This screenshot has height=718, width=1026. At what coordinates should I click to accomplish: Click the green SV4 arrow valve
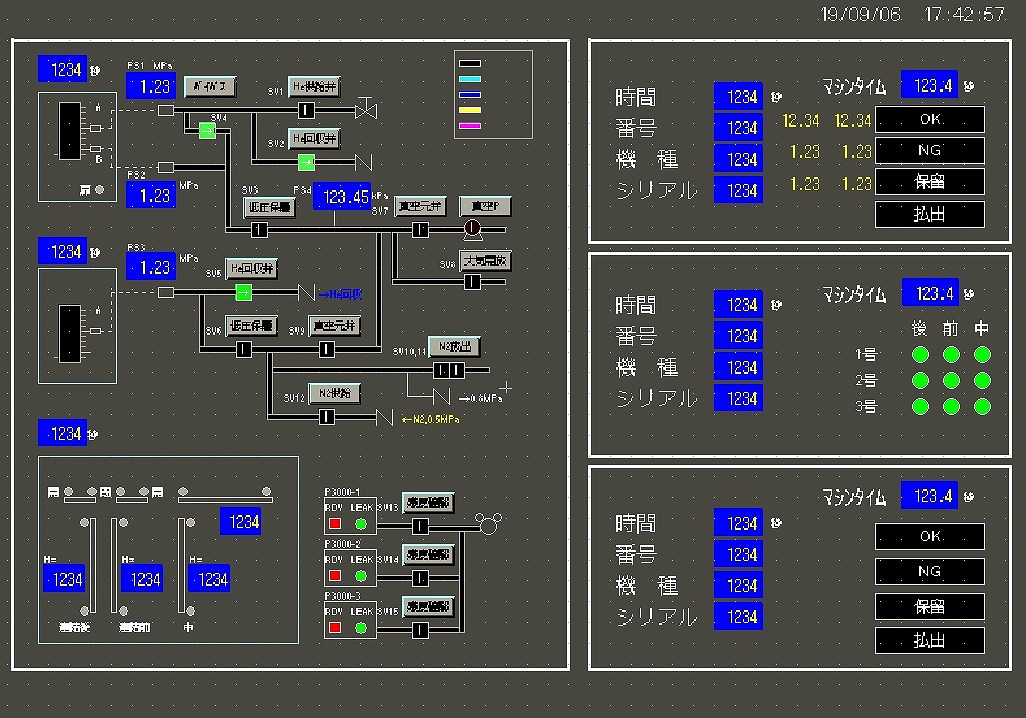(x=207, y=131)
